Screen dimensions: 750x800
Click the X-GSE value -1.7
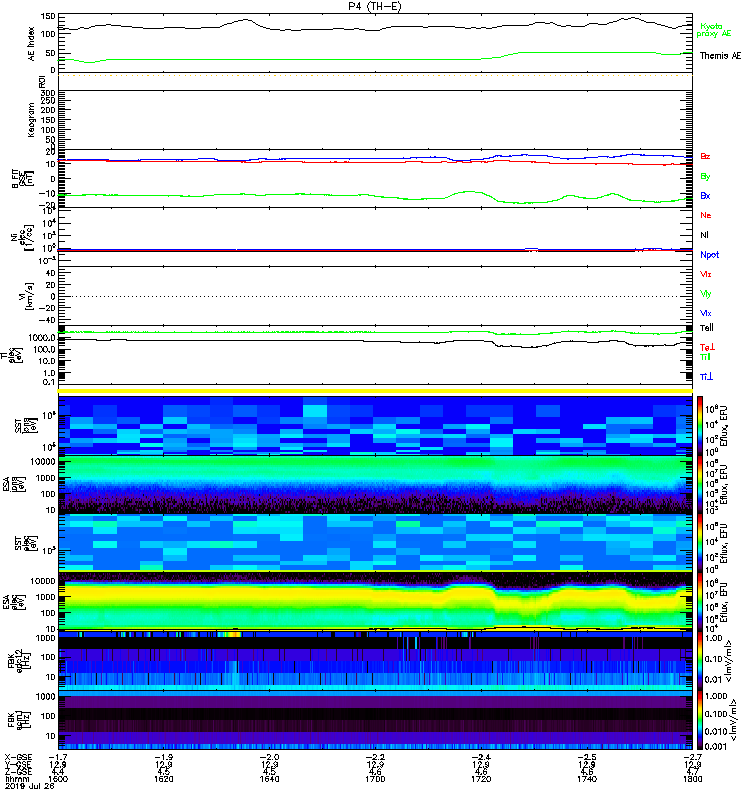click(58, 757)
